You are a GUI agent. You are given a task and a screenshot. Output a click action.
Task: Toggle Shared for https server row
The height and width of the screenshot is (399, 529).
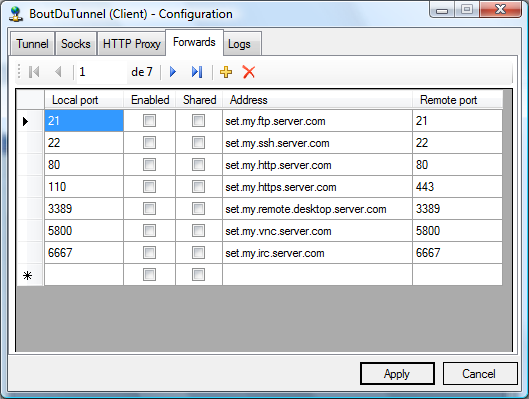tap(198, 187)
